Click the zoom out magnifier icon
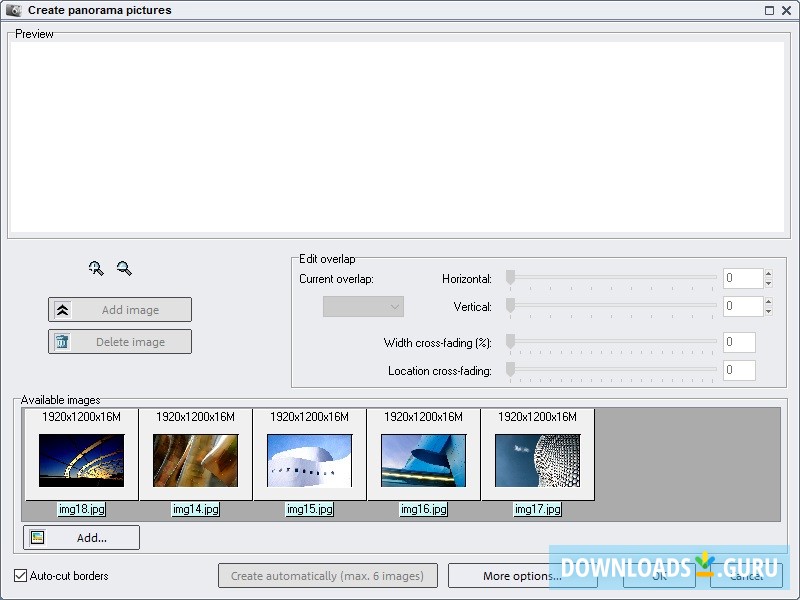Image resolution: width=800 pixels, height=600 pixels. (124, 268)
